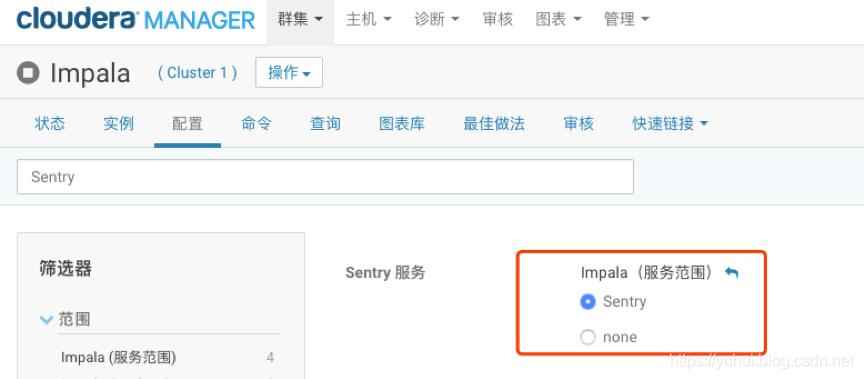Filter by Impala (服务范围) scope

tap(118, 358)
